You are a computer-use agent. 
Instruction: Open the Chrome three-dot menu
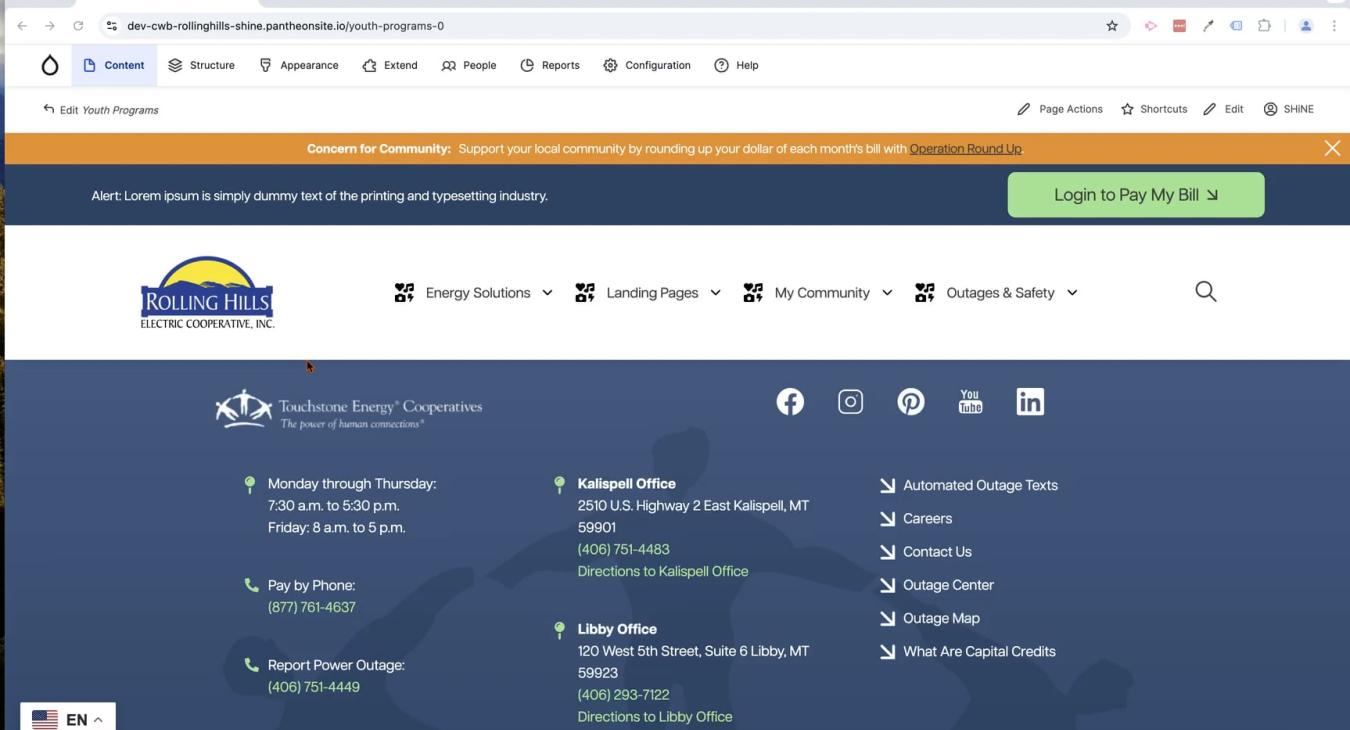pos(1334,26)
